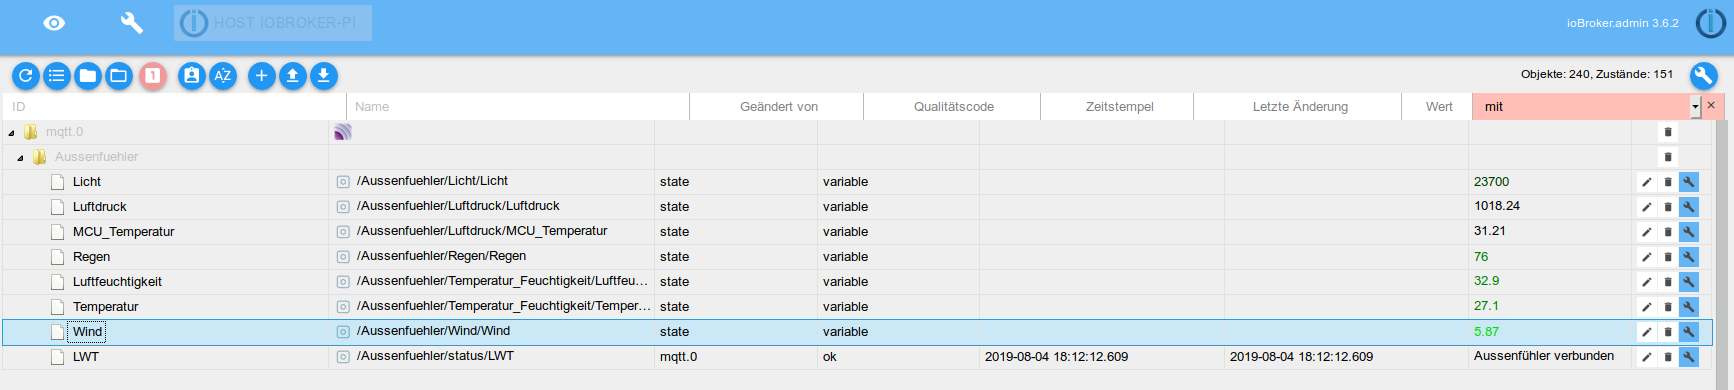
Task: Collapse the Aussenfuehler folder
Action: (20, 158)
